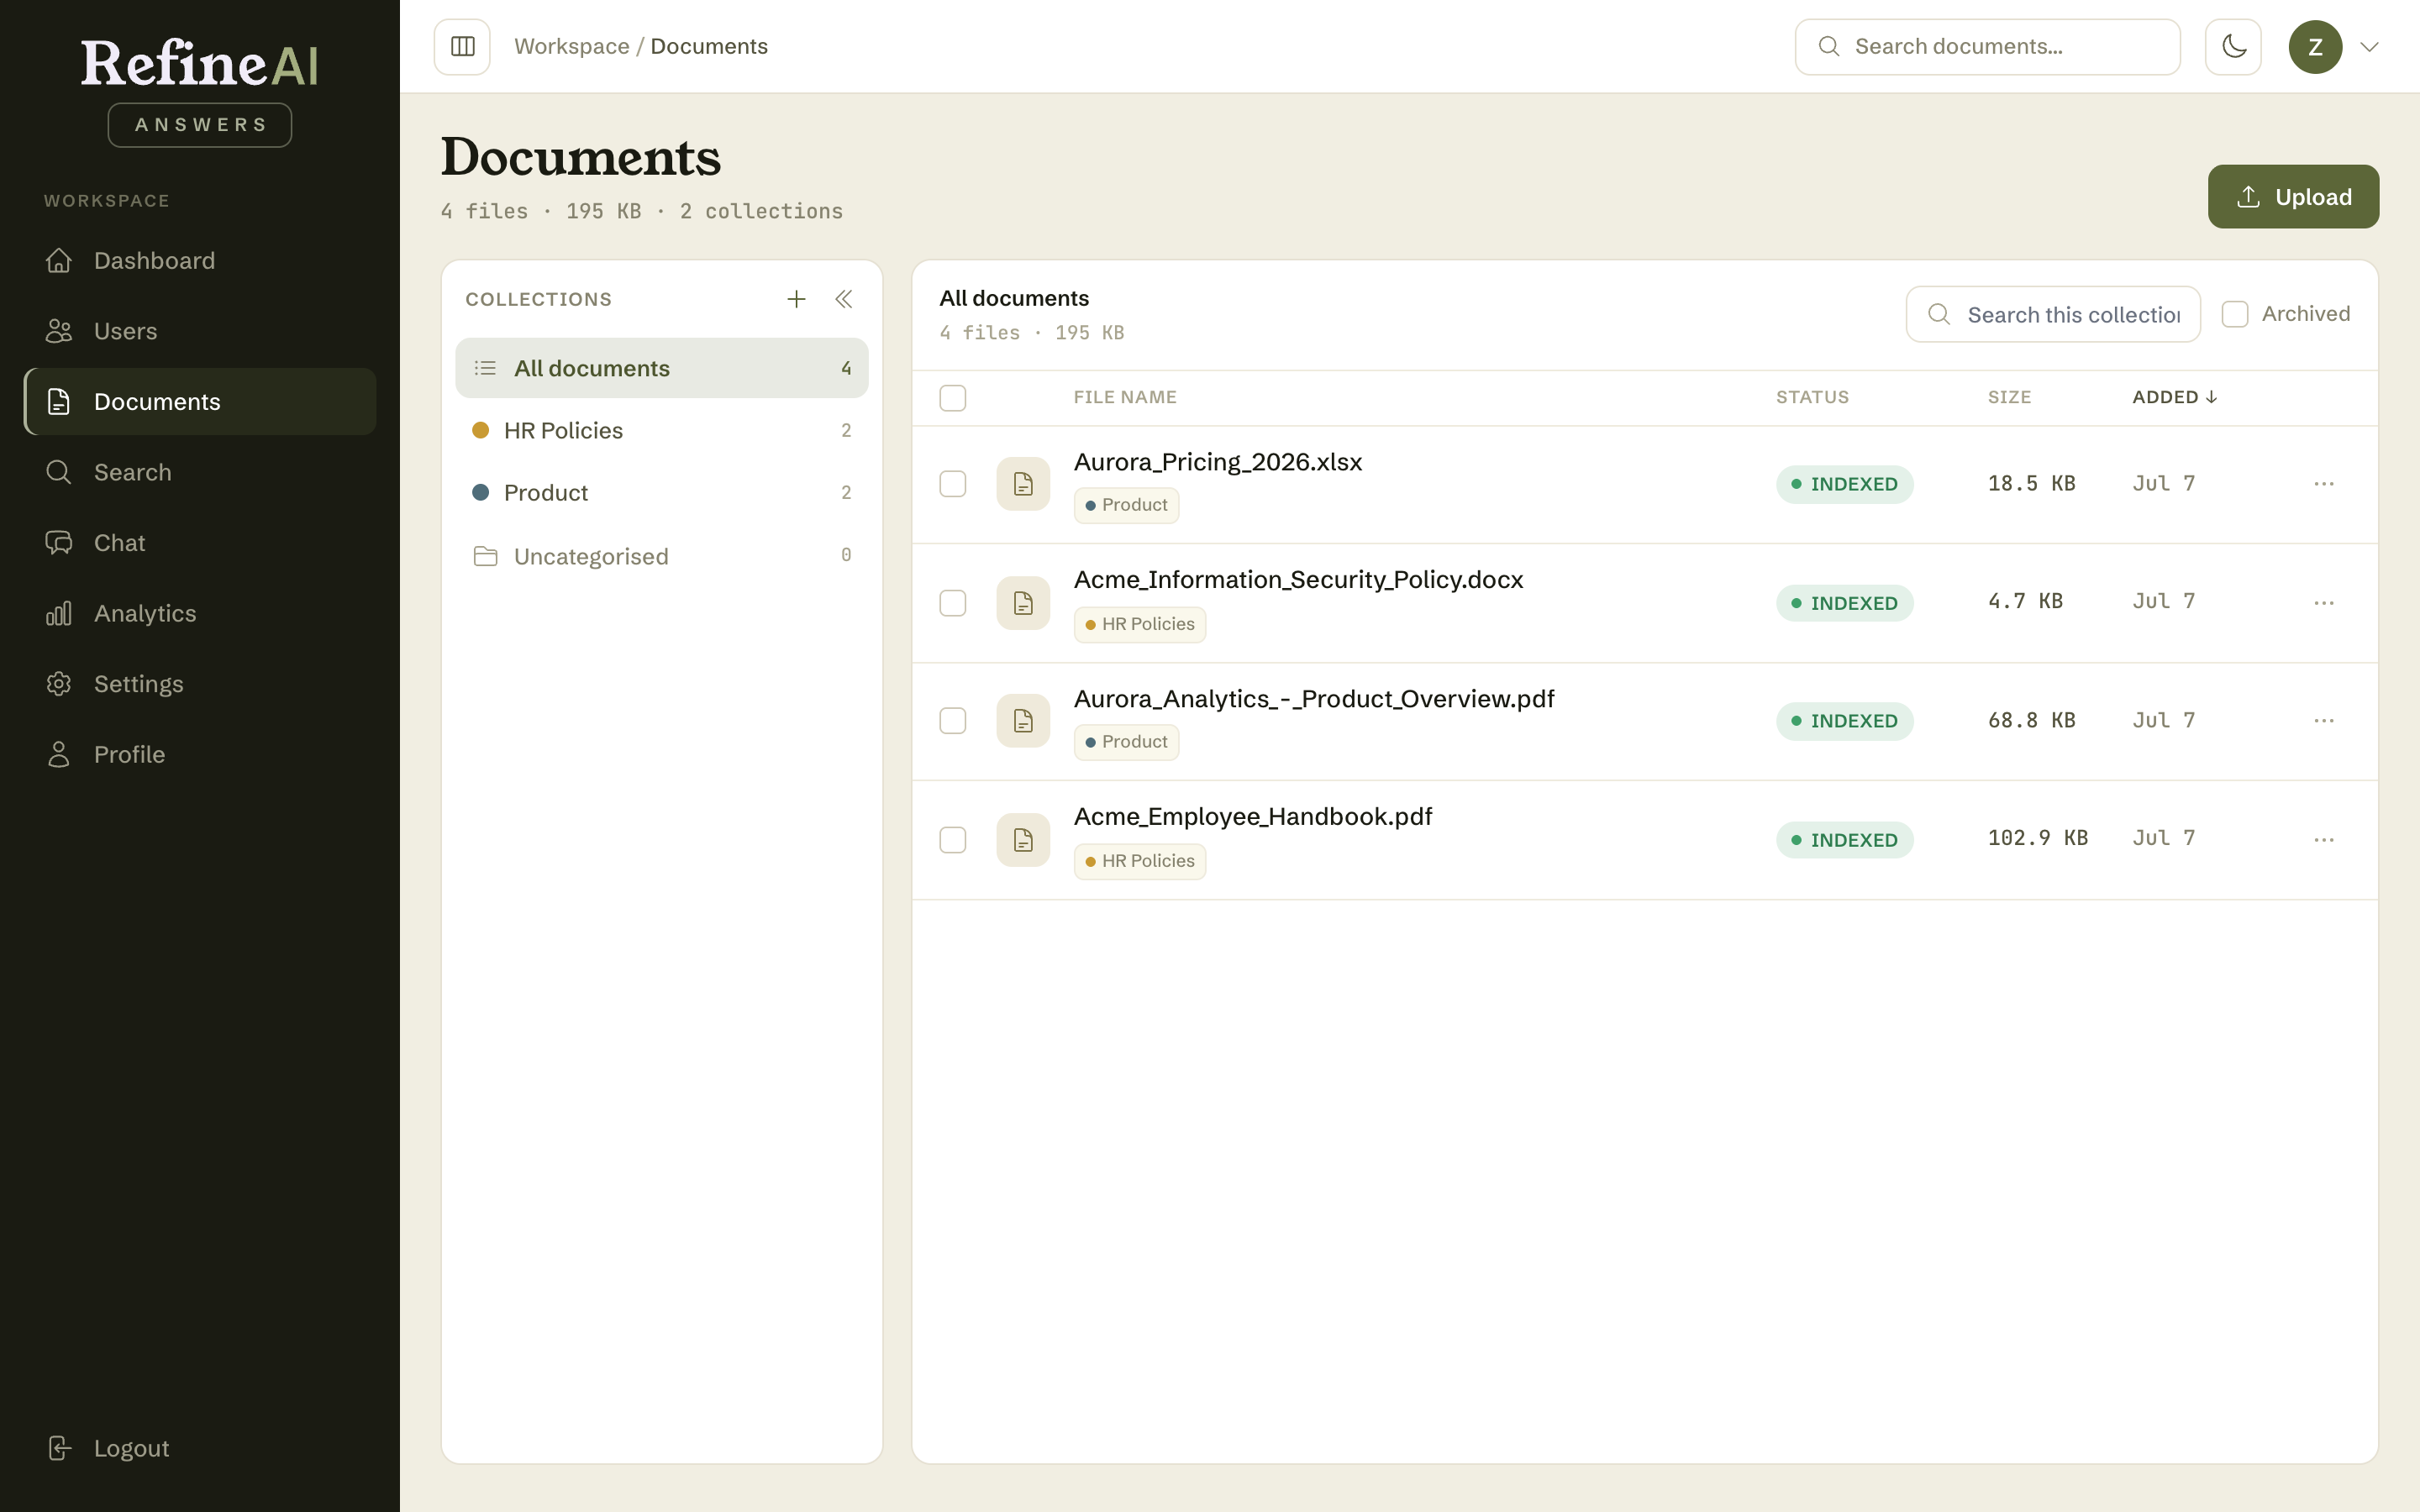2420x1512 pixels.
Task: Switch to dark mode moon icon
Action: (x=2233, y=47)
